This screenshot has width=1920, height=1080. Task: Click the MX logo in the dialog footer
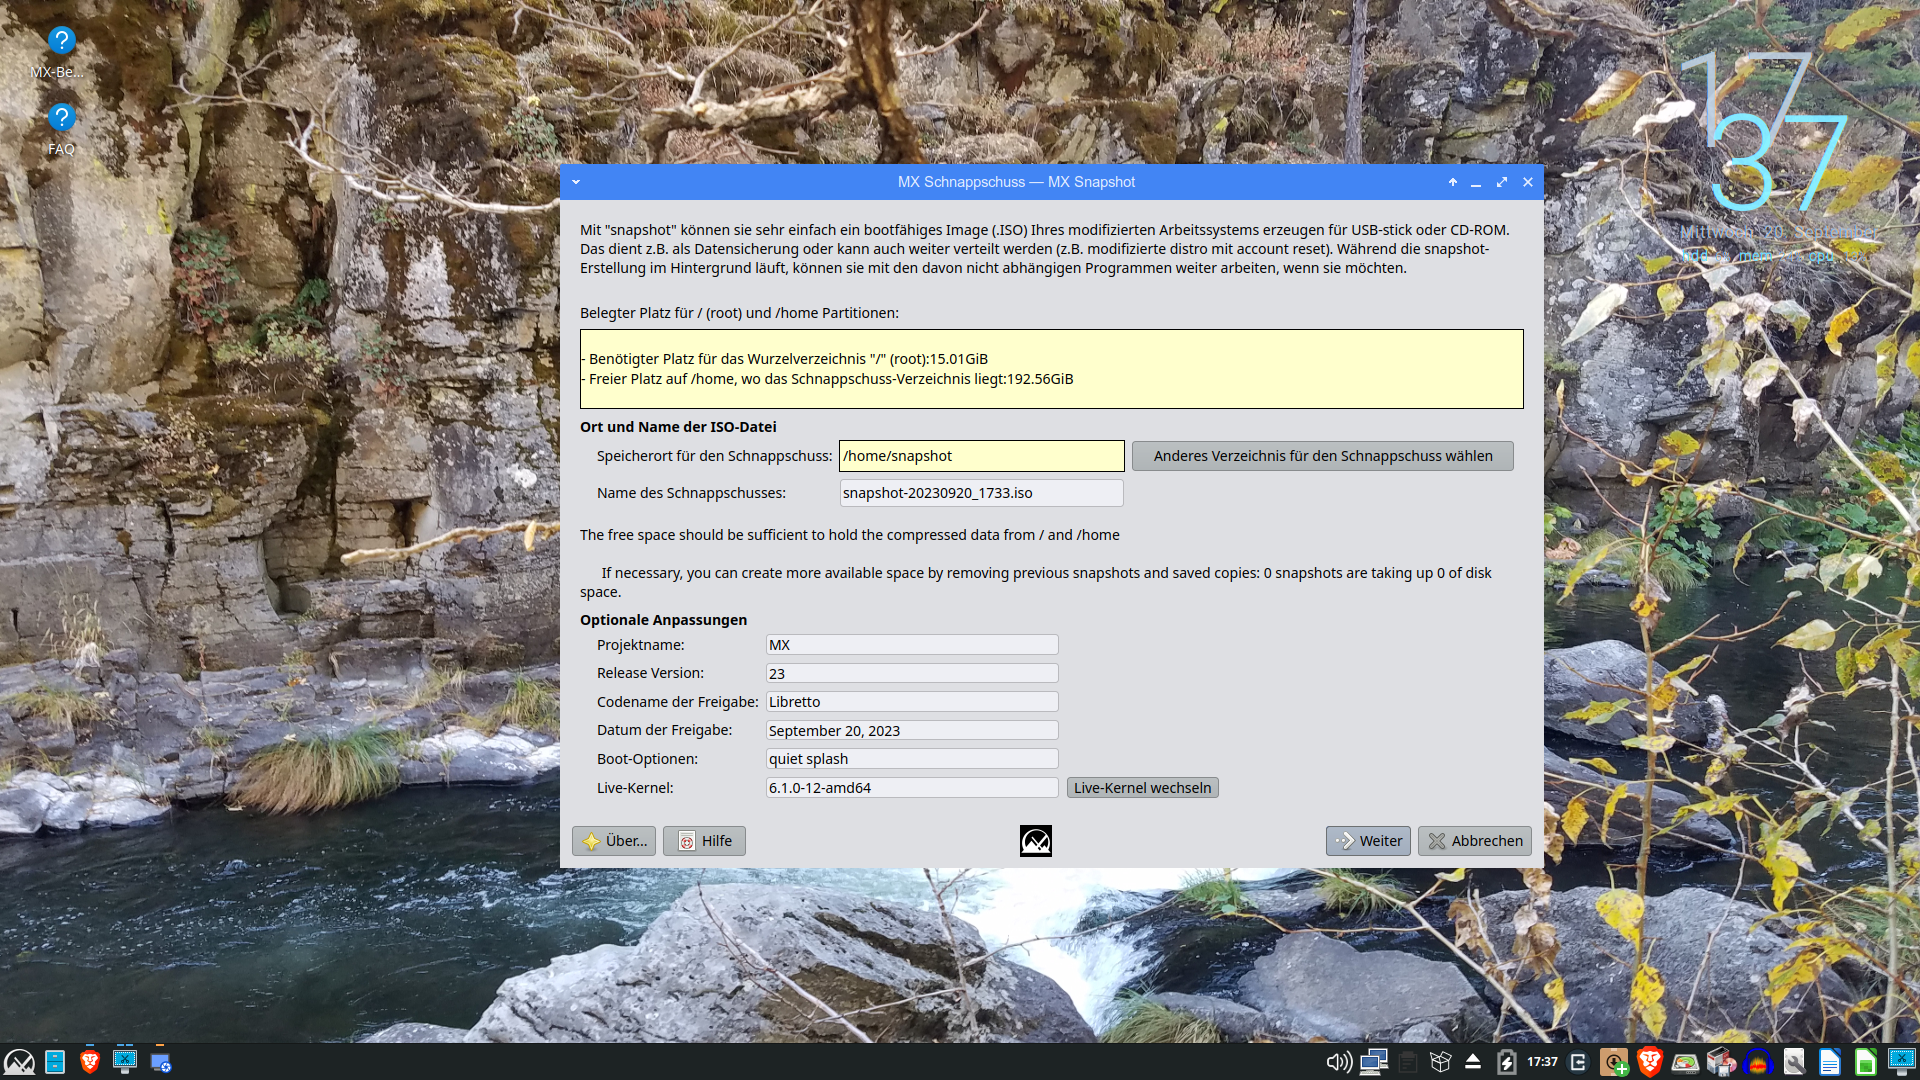(x=1035, y=841)
